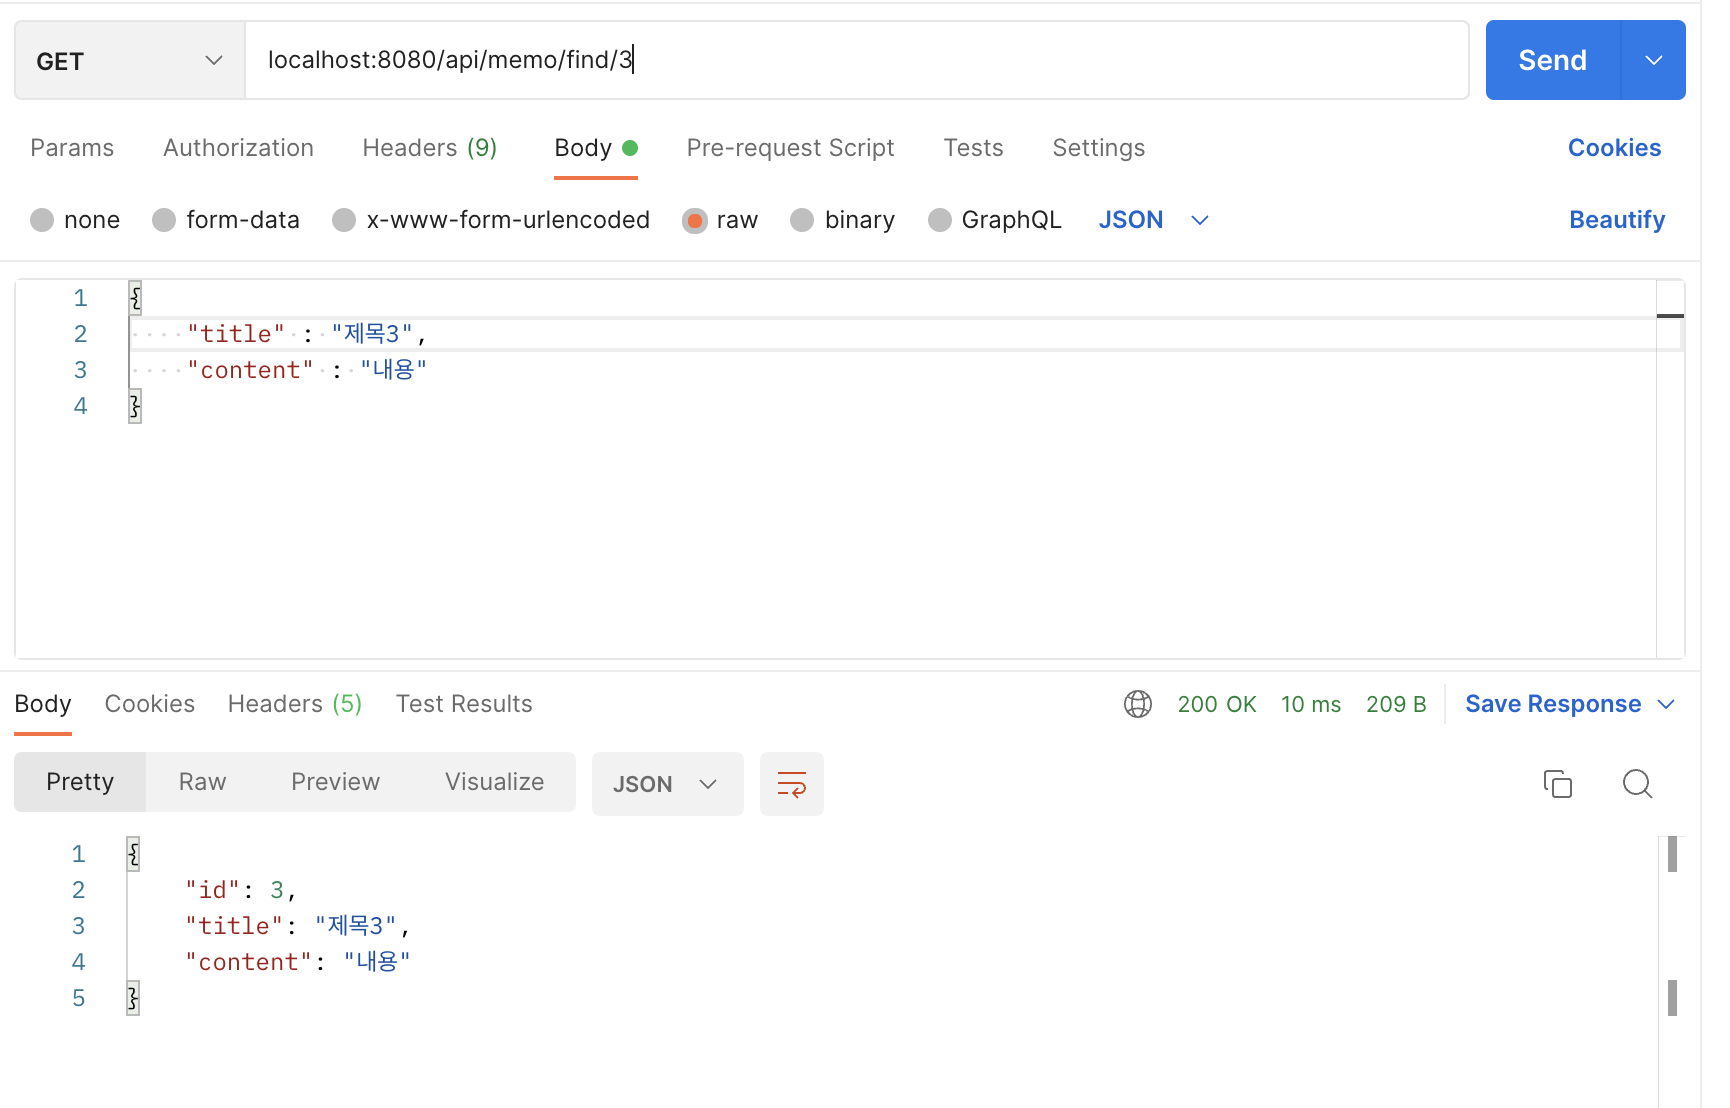Switch to the Preview response view
Screen dimensions: 1730x1108
335,782
